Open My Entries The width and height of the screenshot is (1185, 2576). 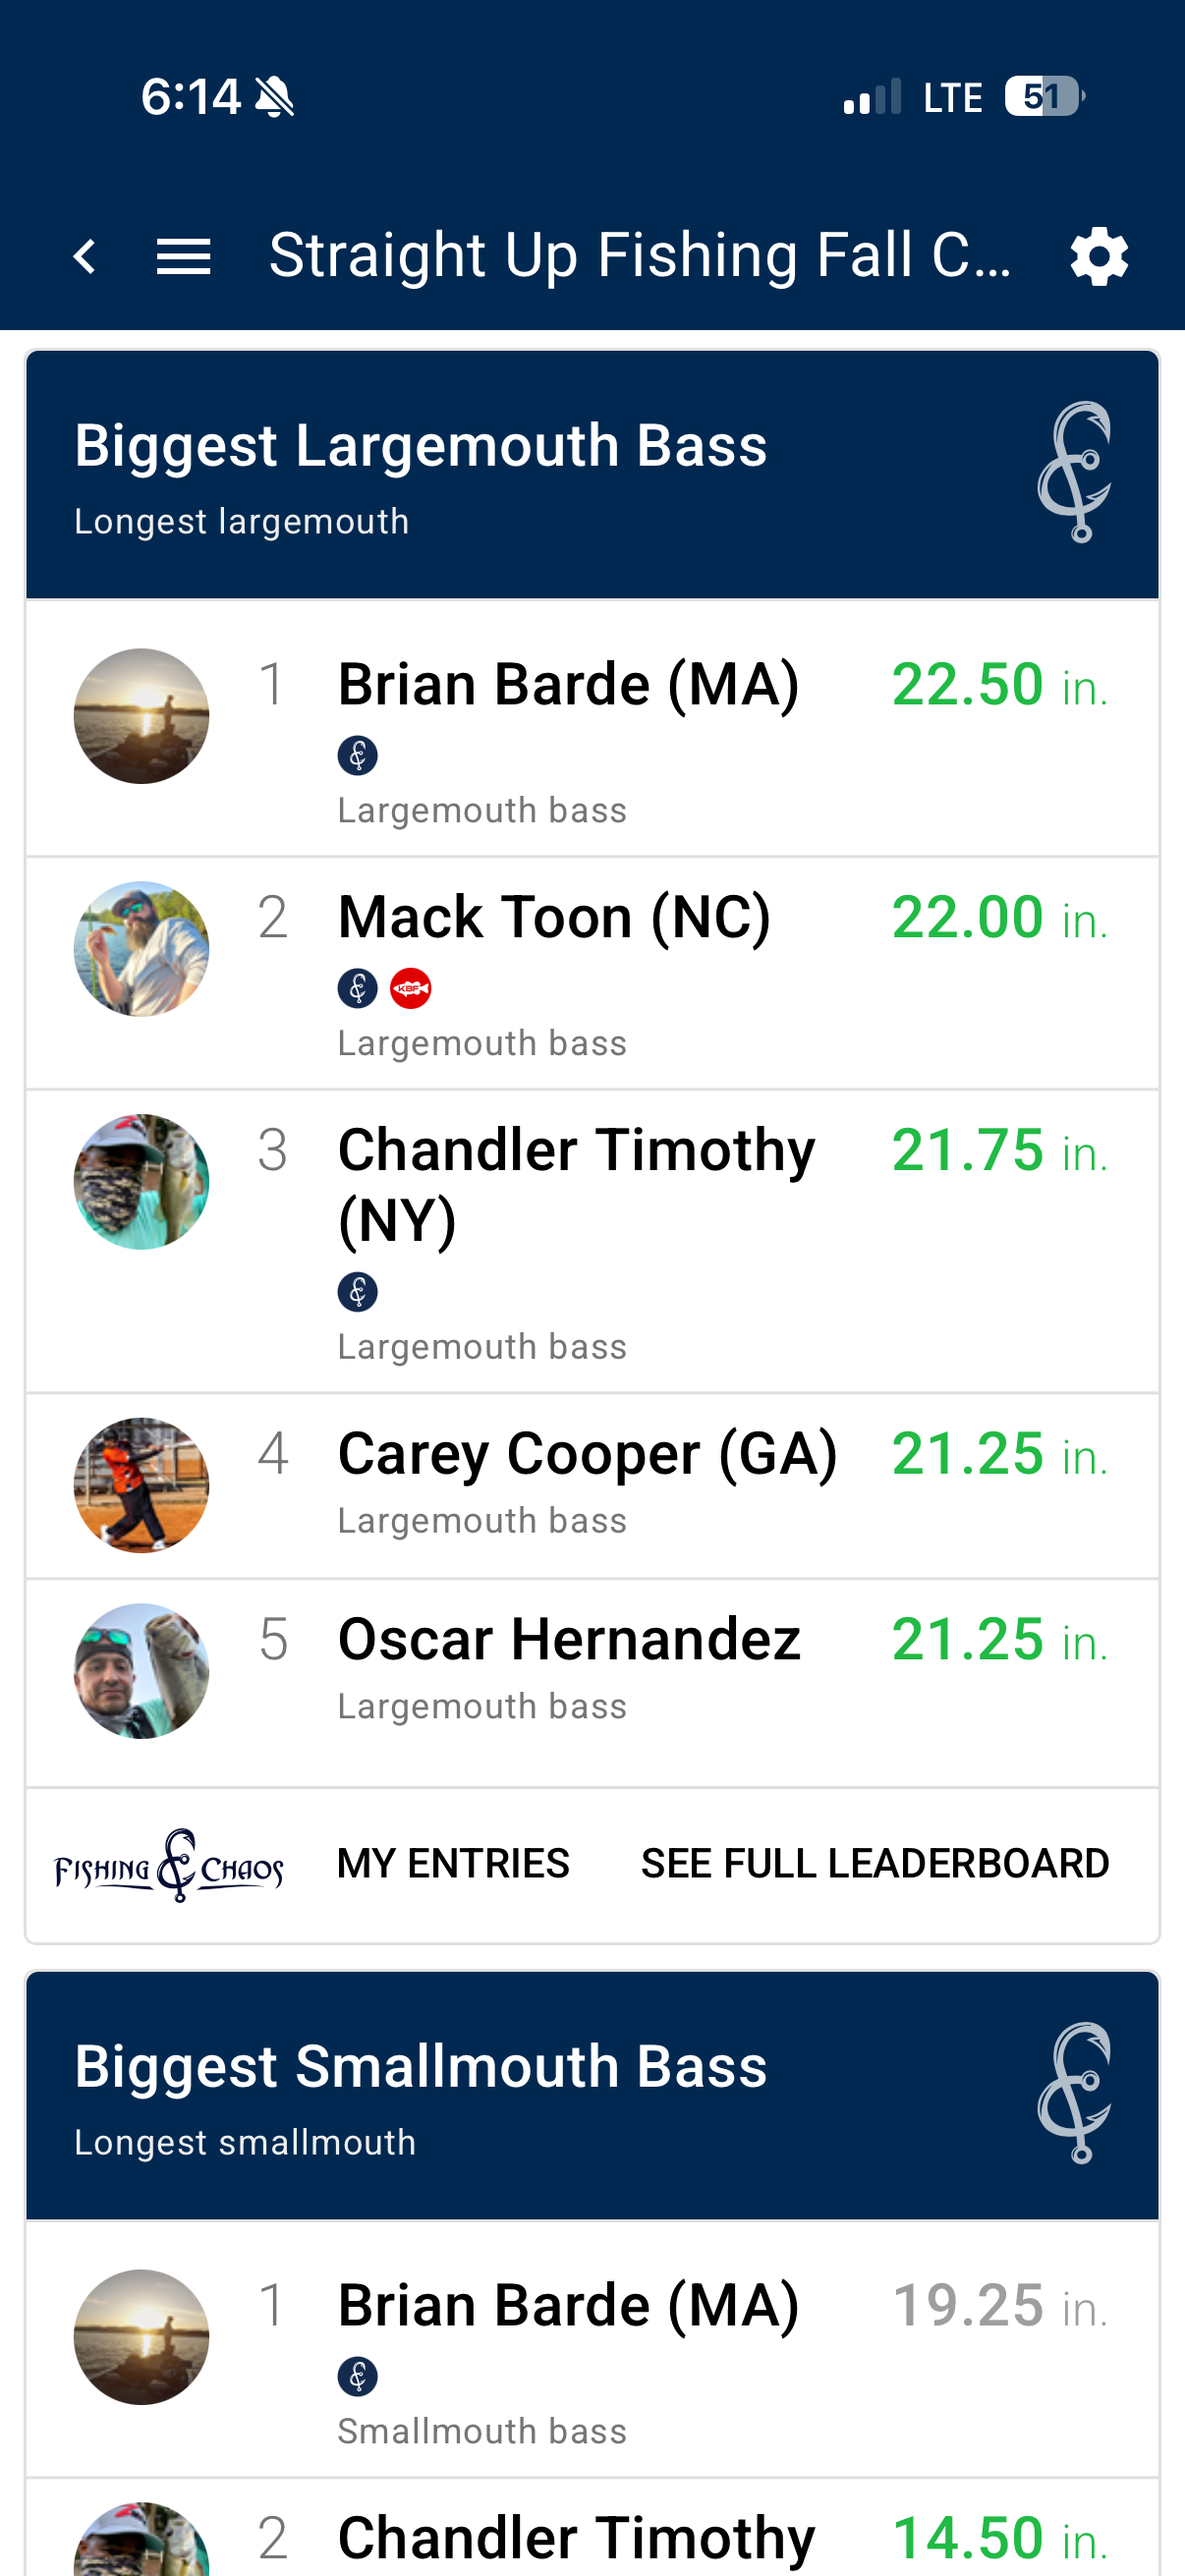[453, 1864]
